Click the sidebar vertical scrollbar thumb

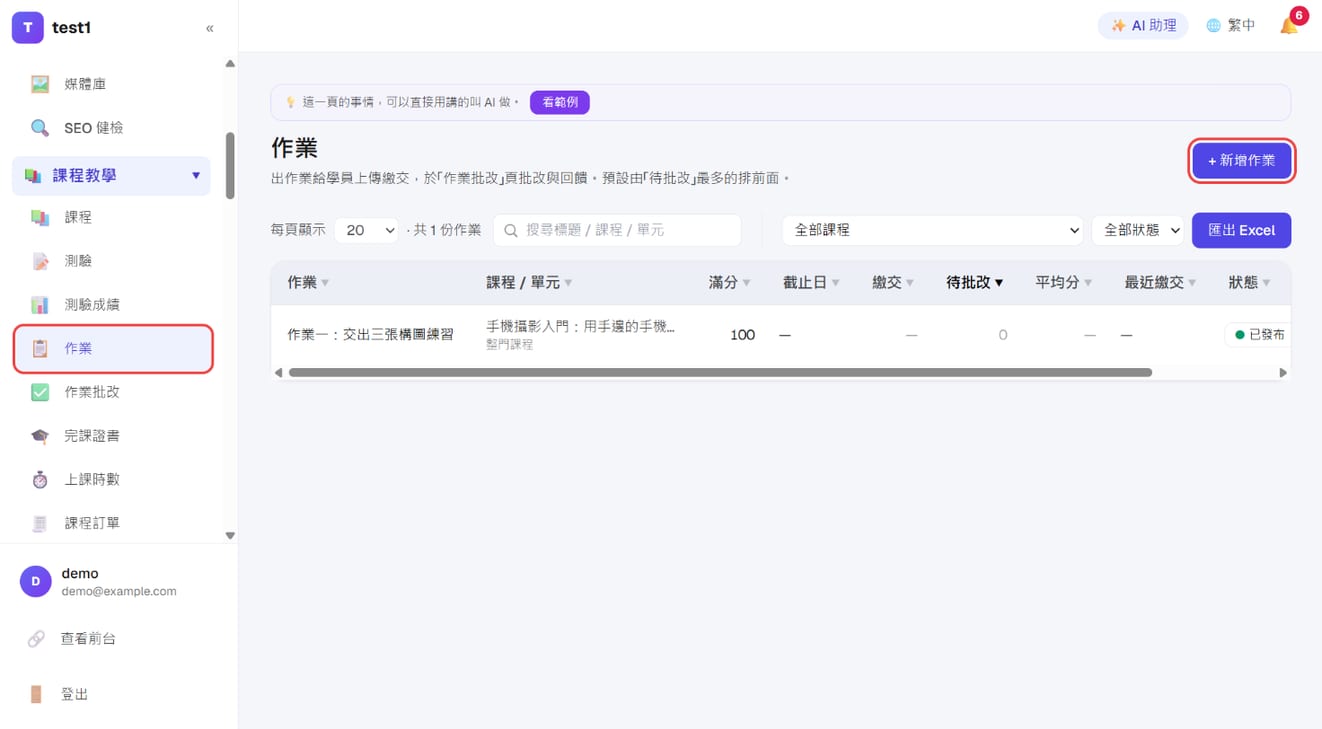230,166
